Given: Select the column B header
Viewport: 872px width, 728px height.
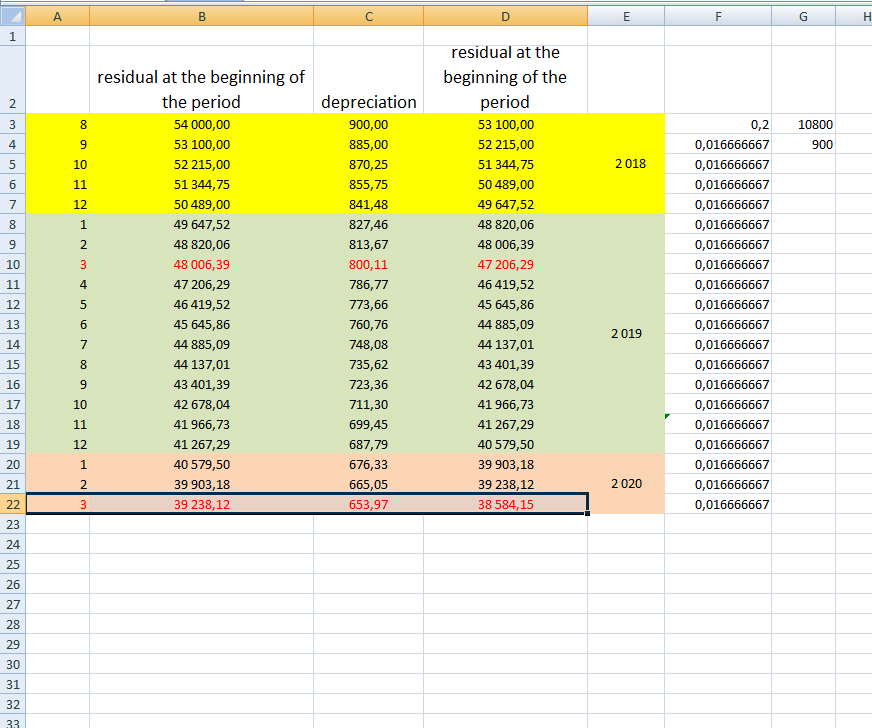Looking at the screenshot, I should pyautogui.click(x=202, y=16).
